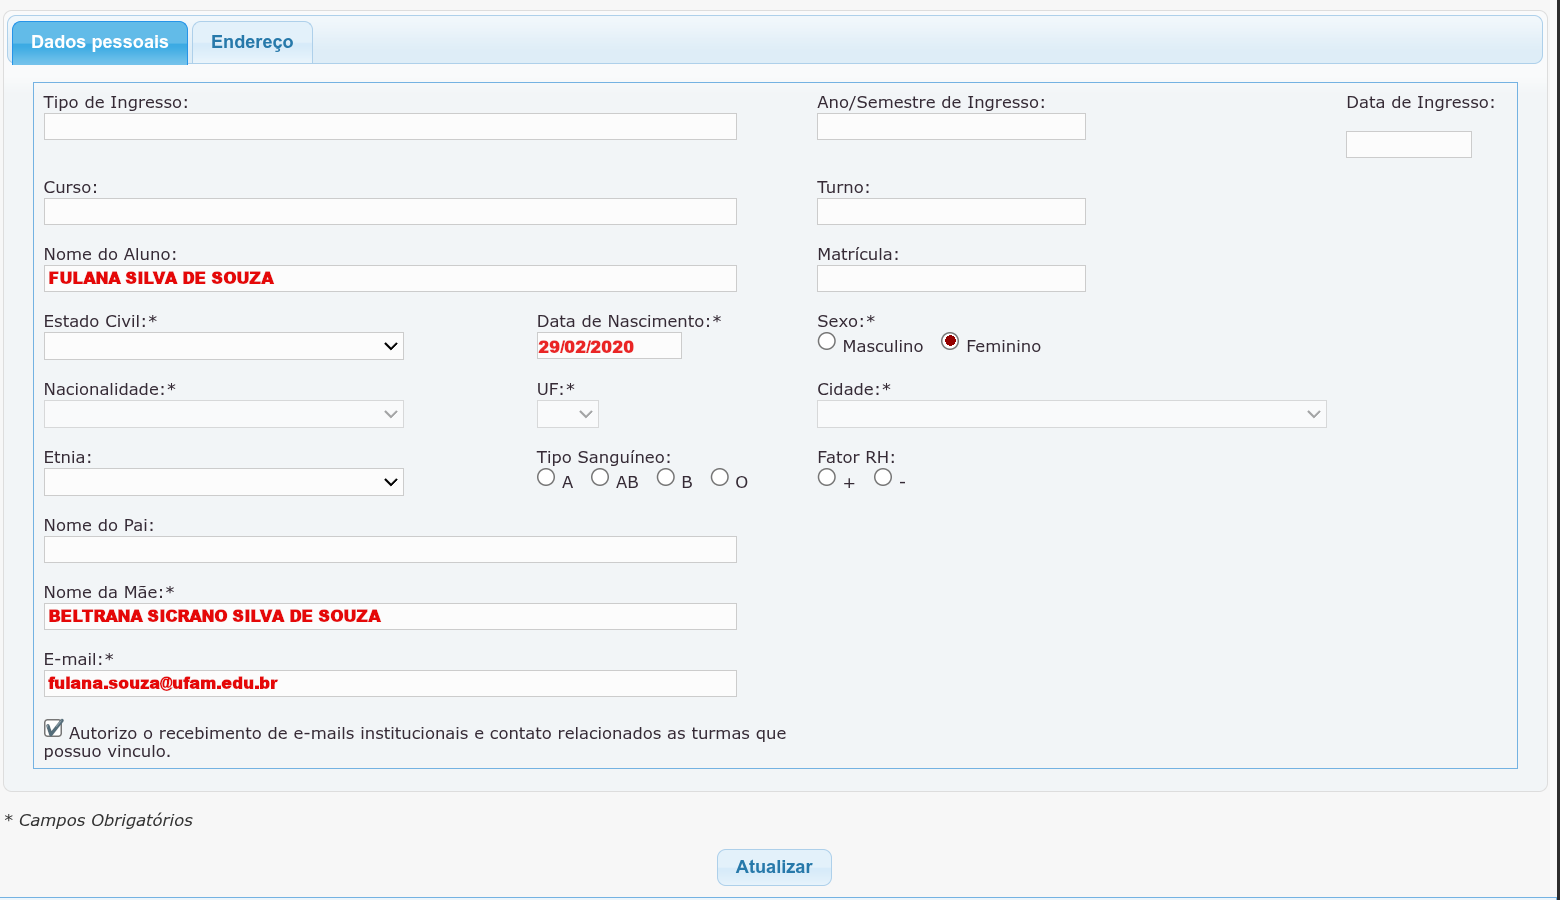Click the Data de Nascimento field

609,346
